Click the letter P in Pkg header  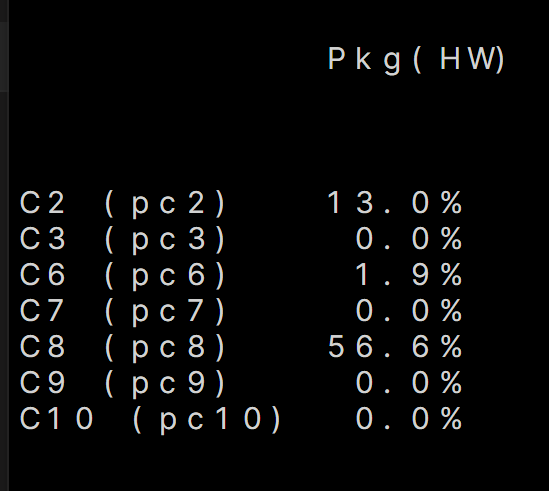[336, 58]
